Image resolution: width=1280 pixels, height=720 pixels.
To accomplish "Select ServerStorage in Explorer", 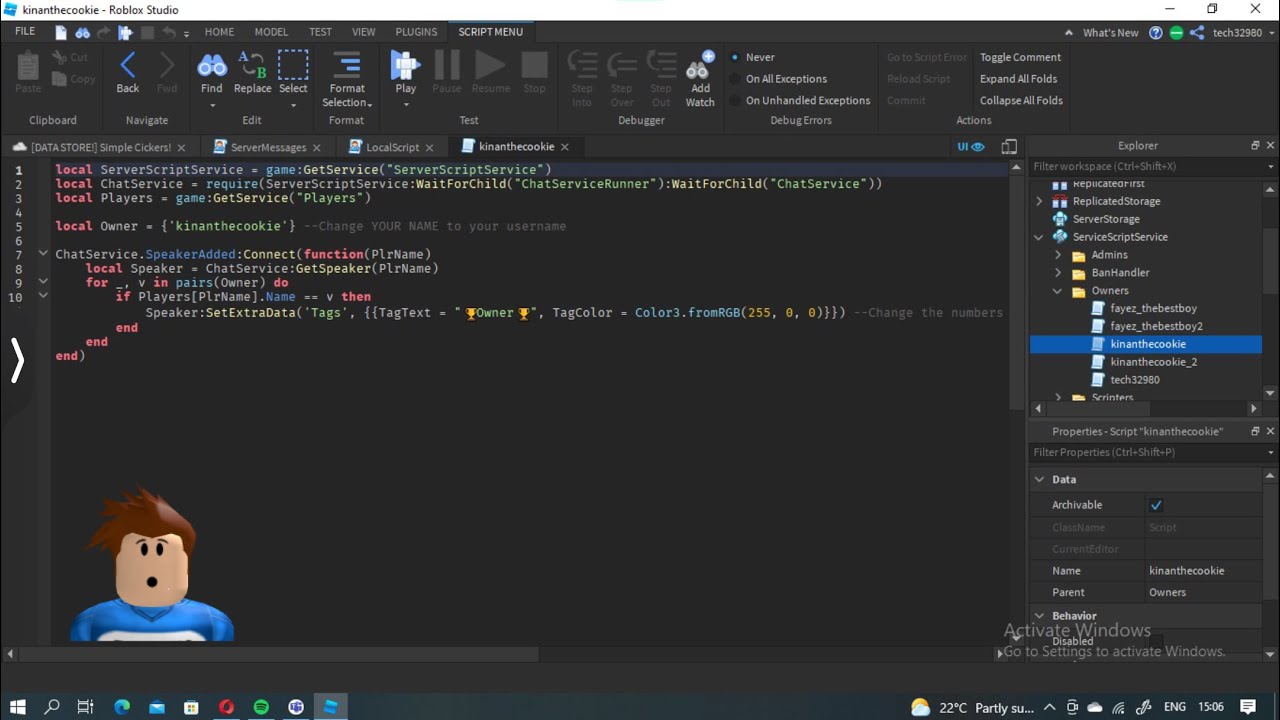I will tap(1105, 219).
